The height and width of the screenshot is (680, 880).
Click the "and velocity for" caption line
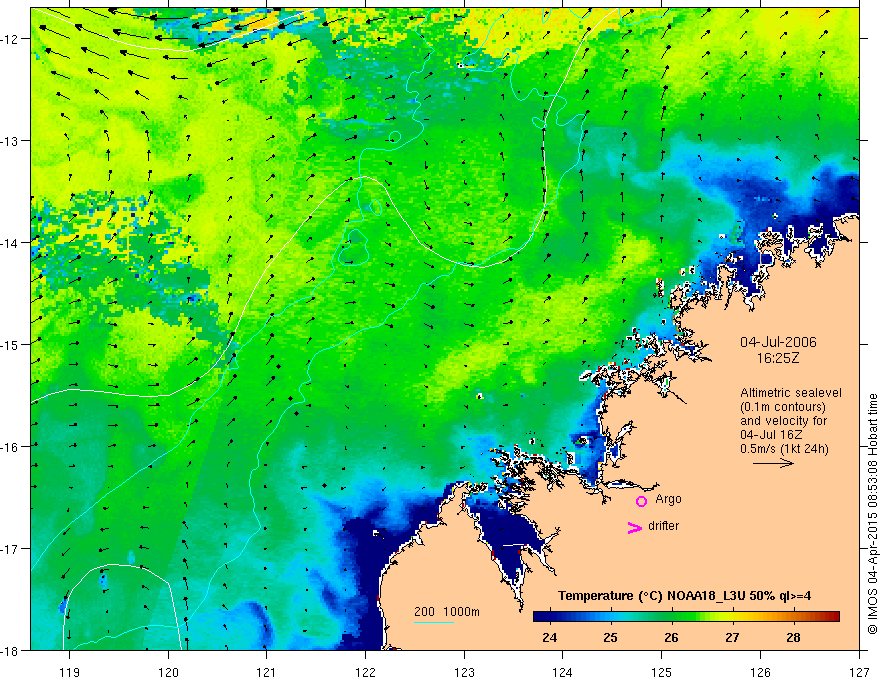pos(783,421)
